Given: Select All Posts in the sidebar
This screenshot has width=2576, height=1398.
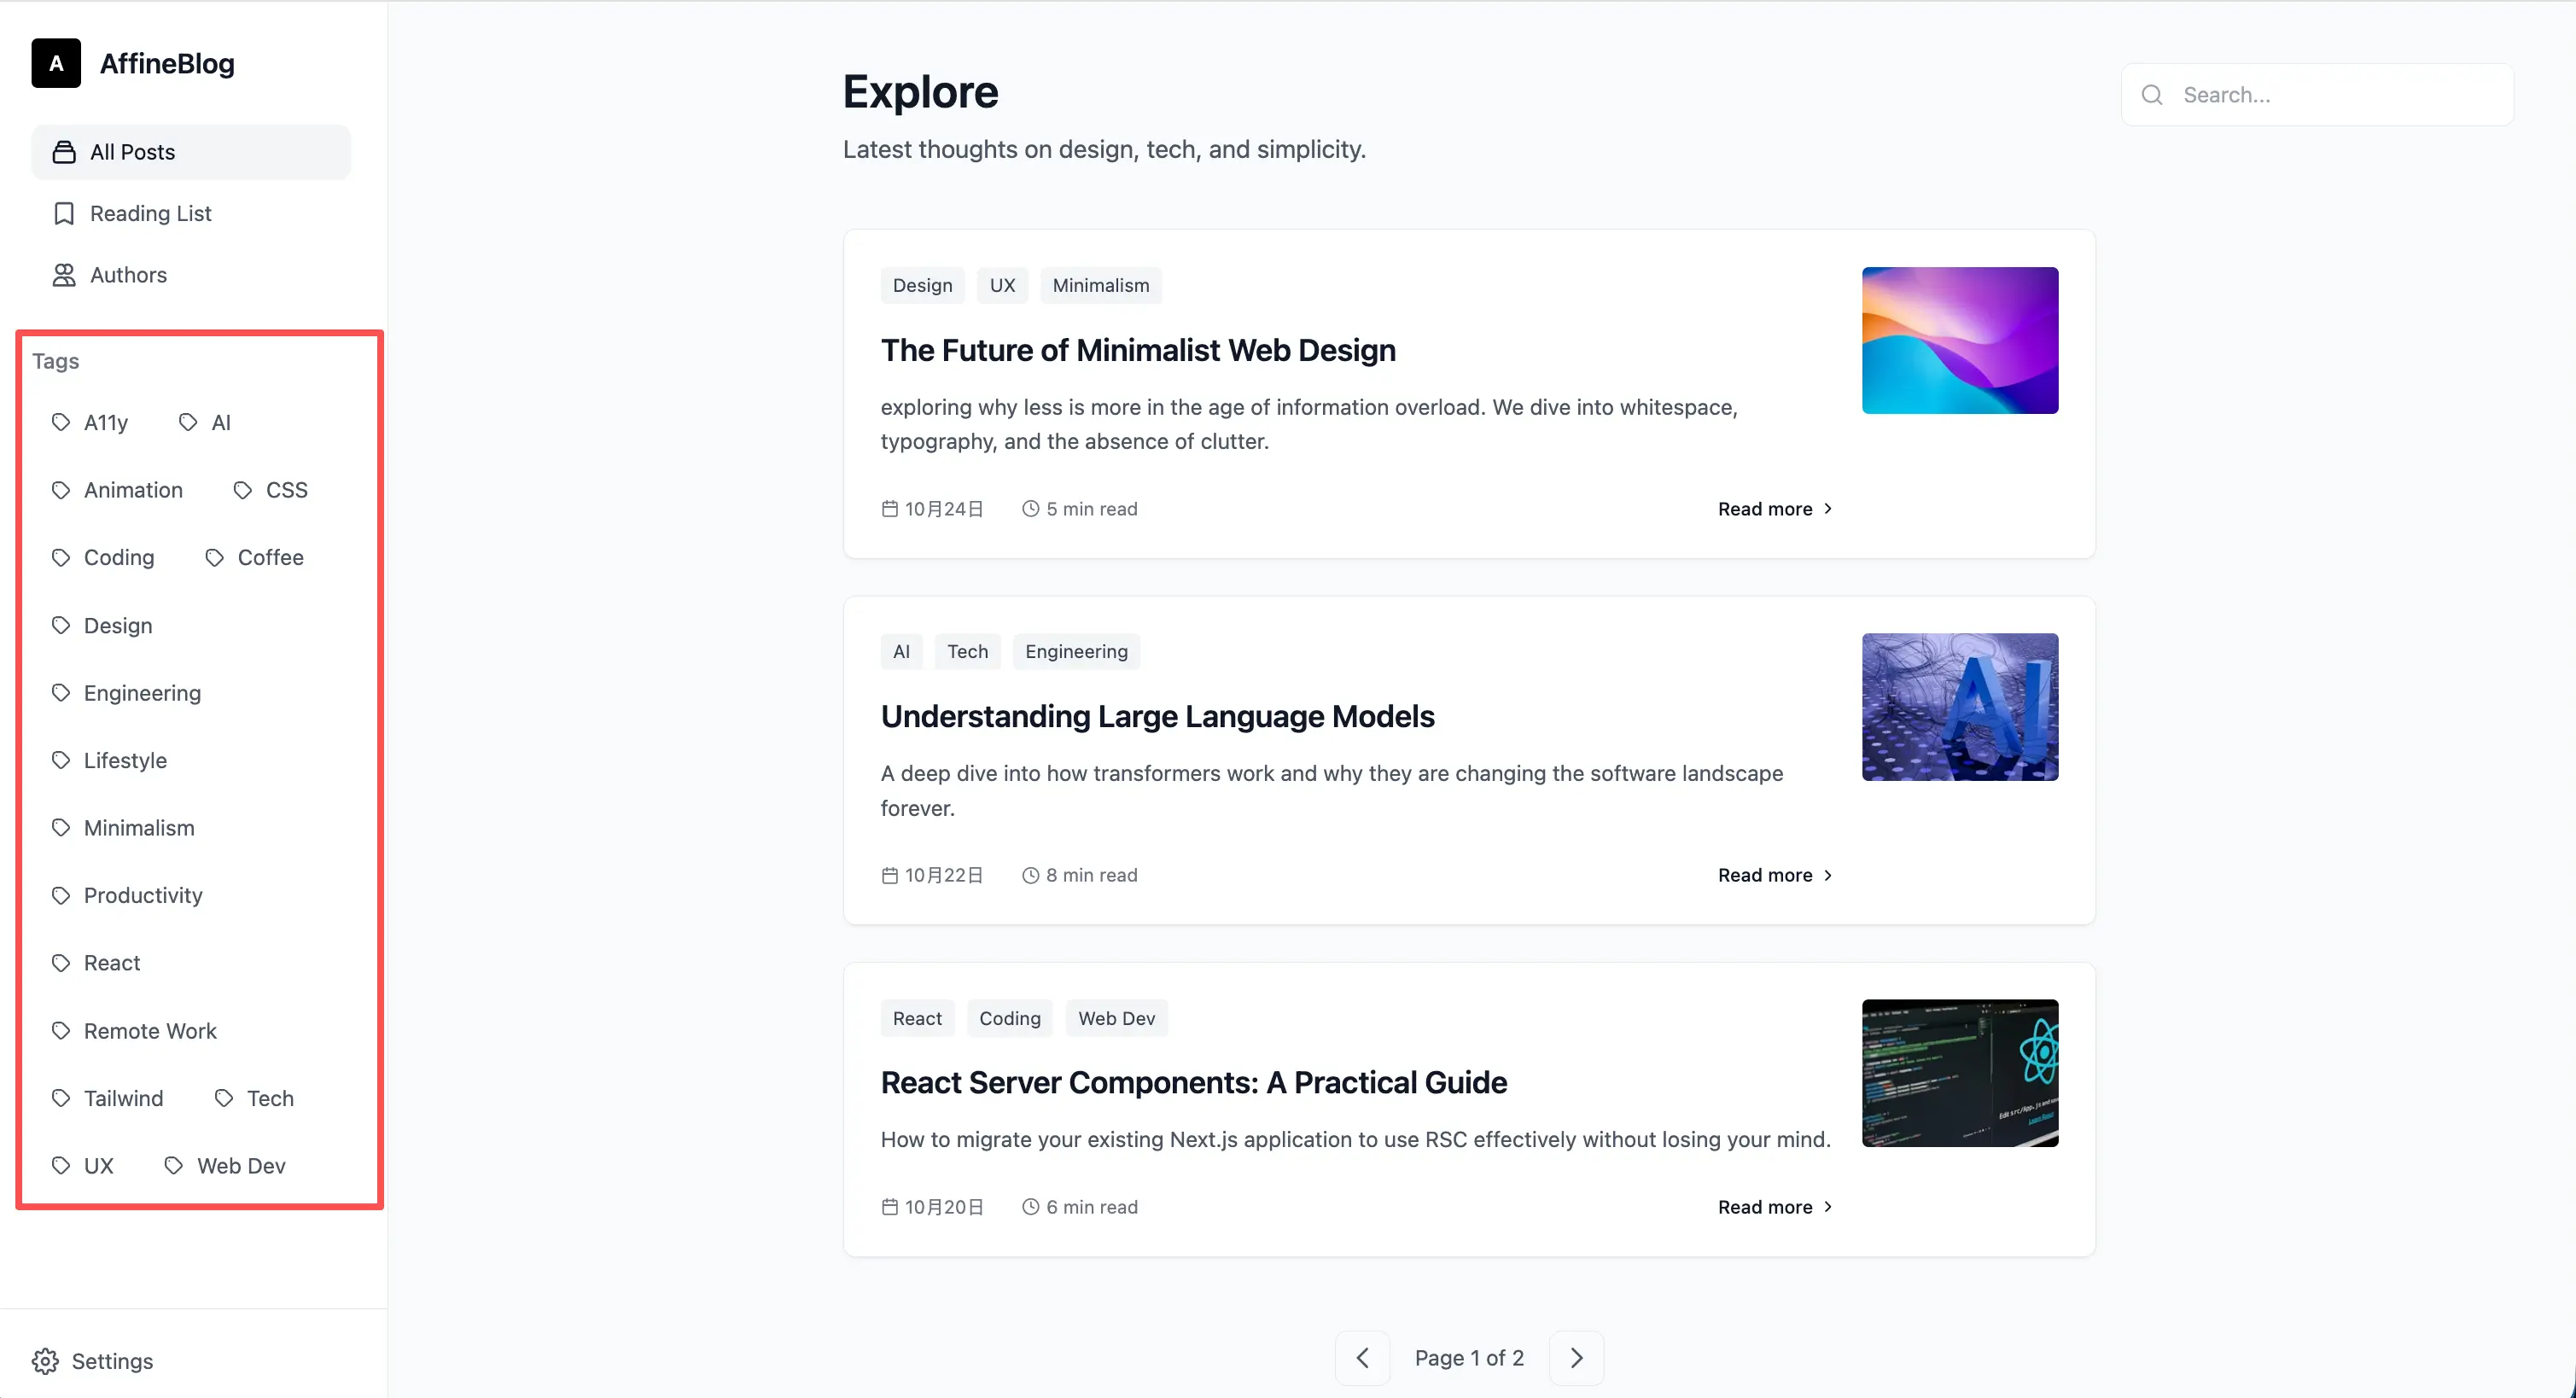Looking at the screenshot, I should (x=191, y=152).
